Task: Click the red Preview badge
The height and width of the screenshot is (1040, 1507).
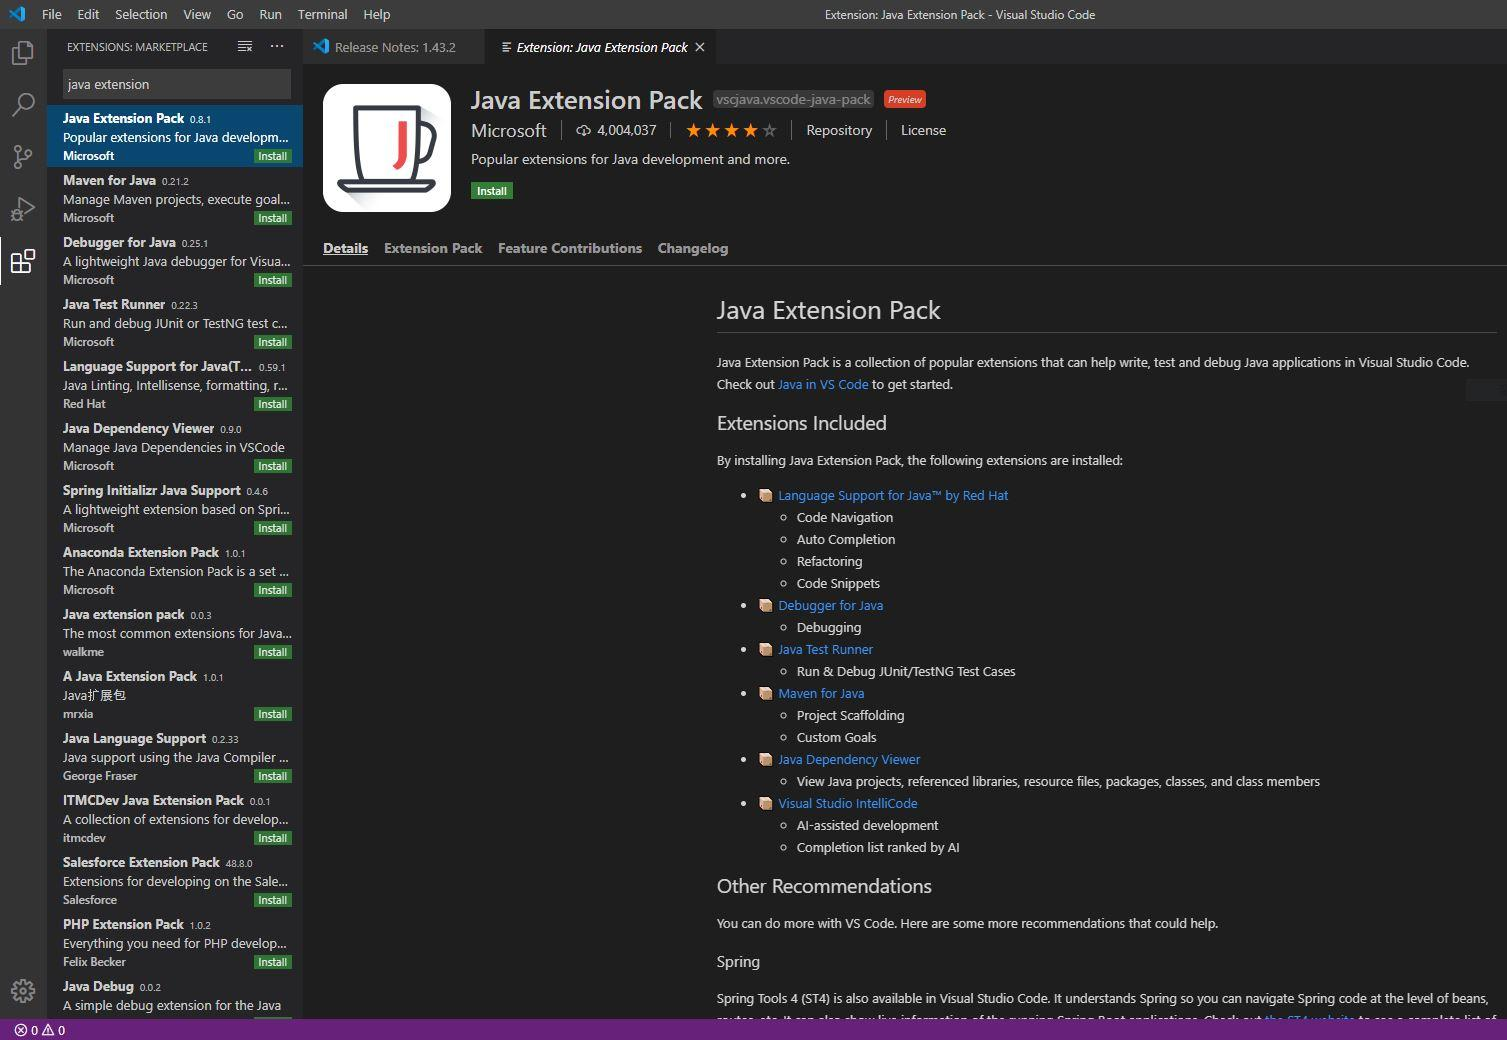Action: point(905,99)
